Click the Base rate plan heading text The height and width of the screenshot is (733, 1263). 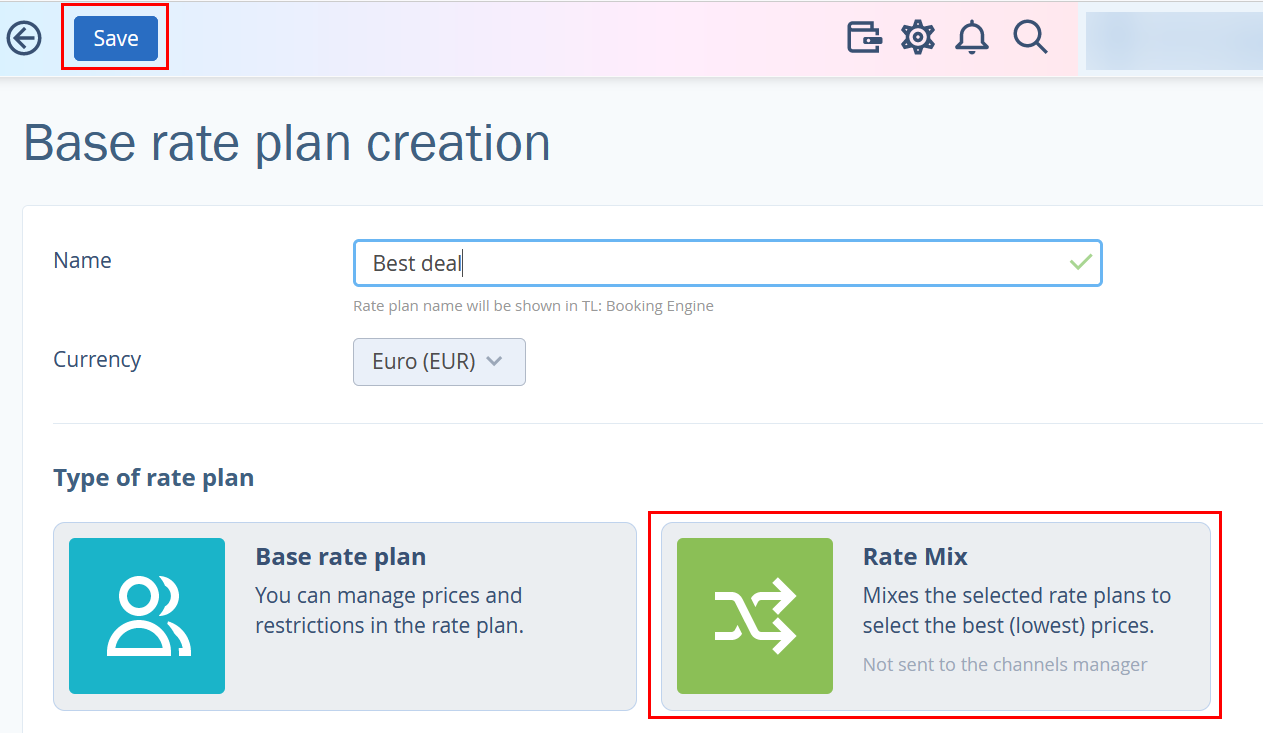341,557
